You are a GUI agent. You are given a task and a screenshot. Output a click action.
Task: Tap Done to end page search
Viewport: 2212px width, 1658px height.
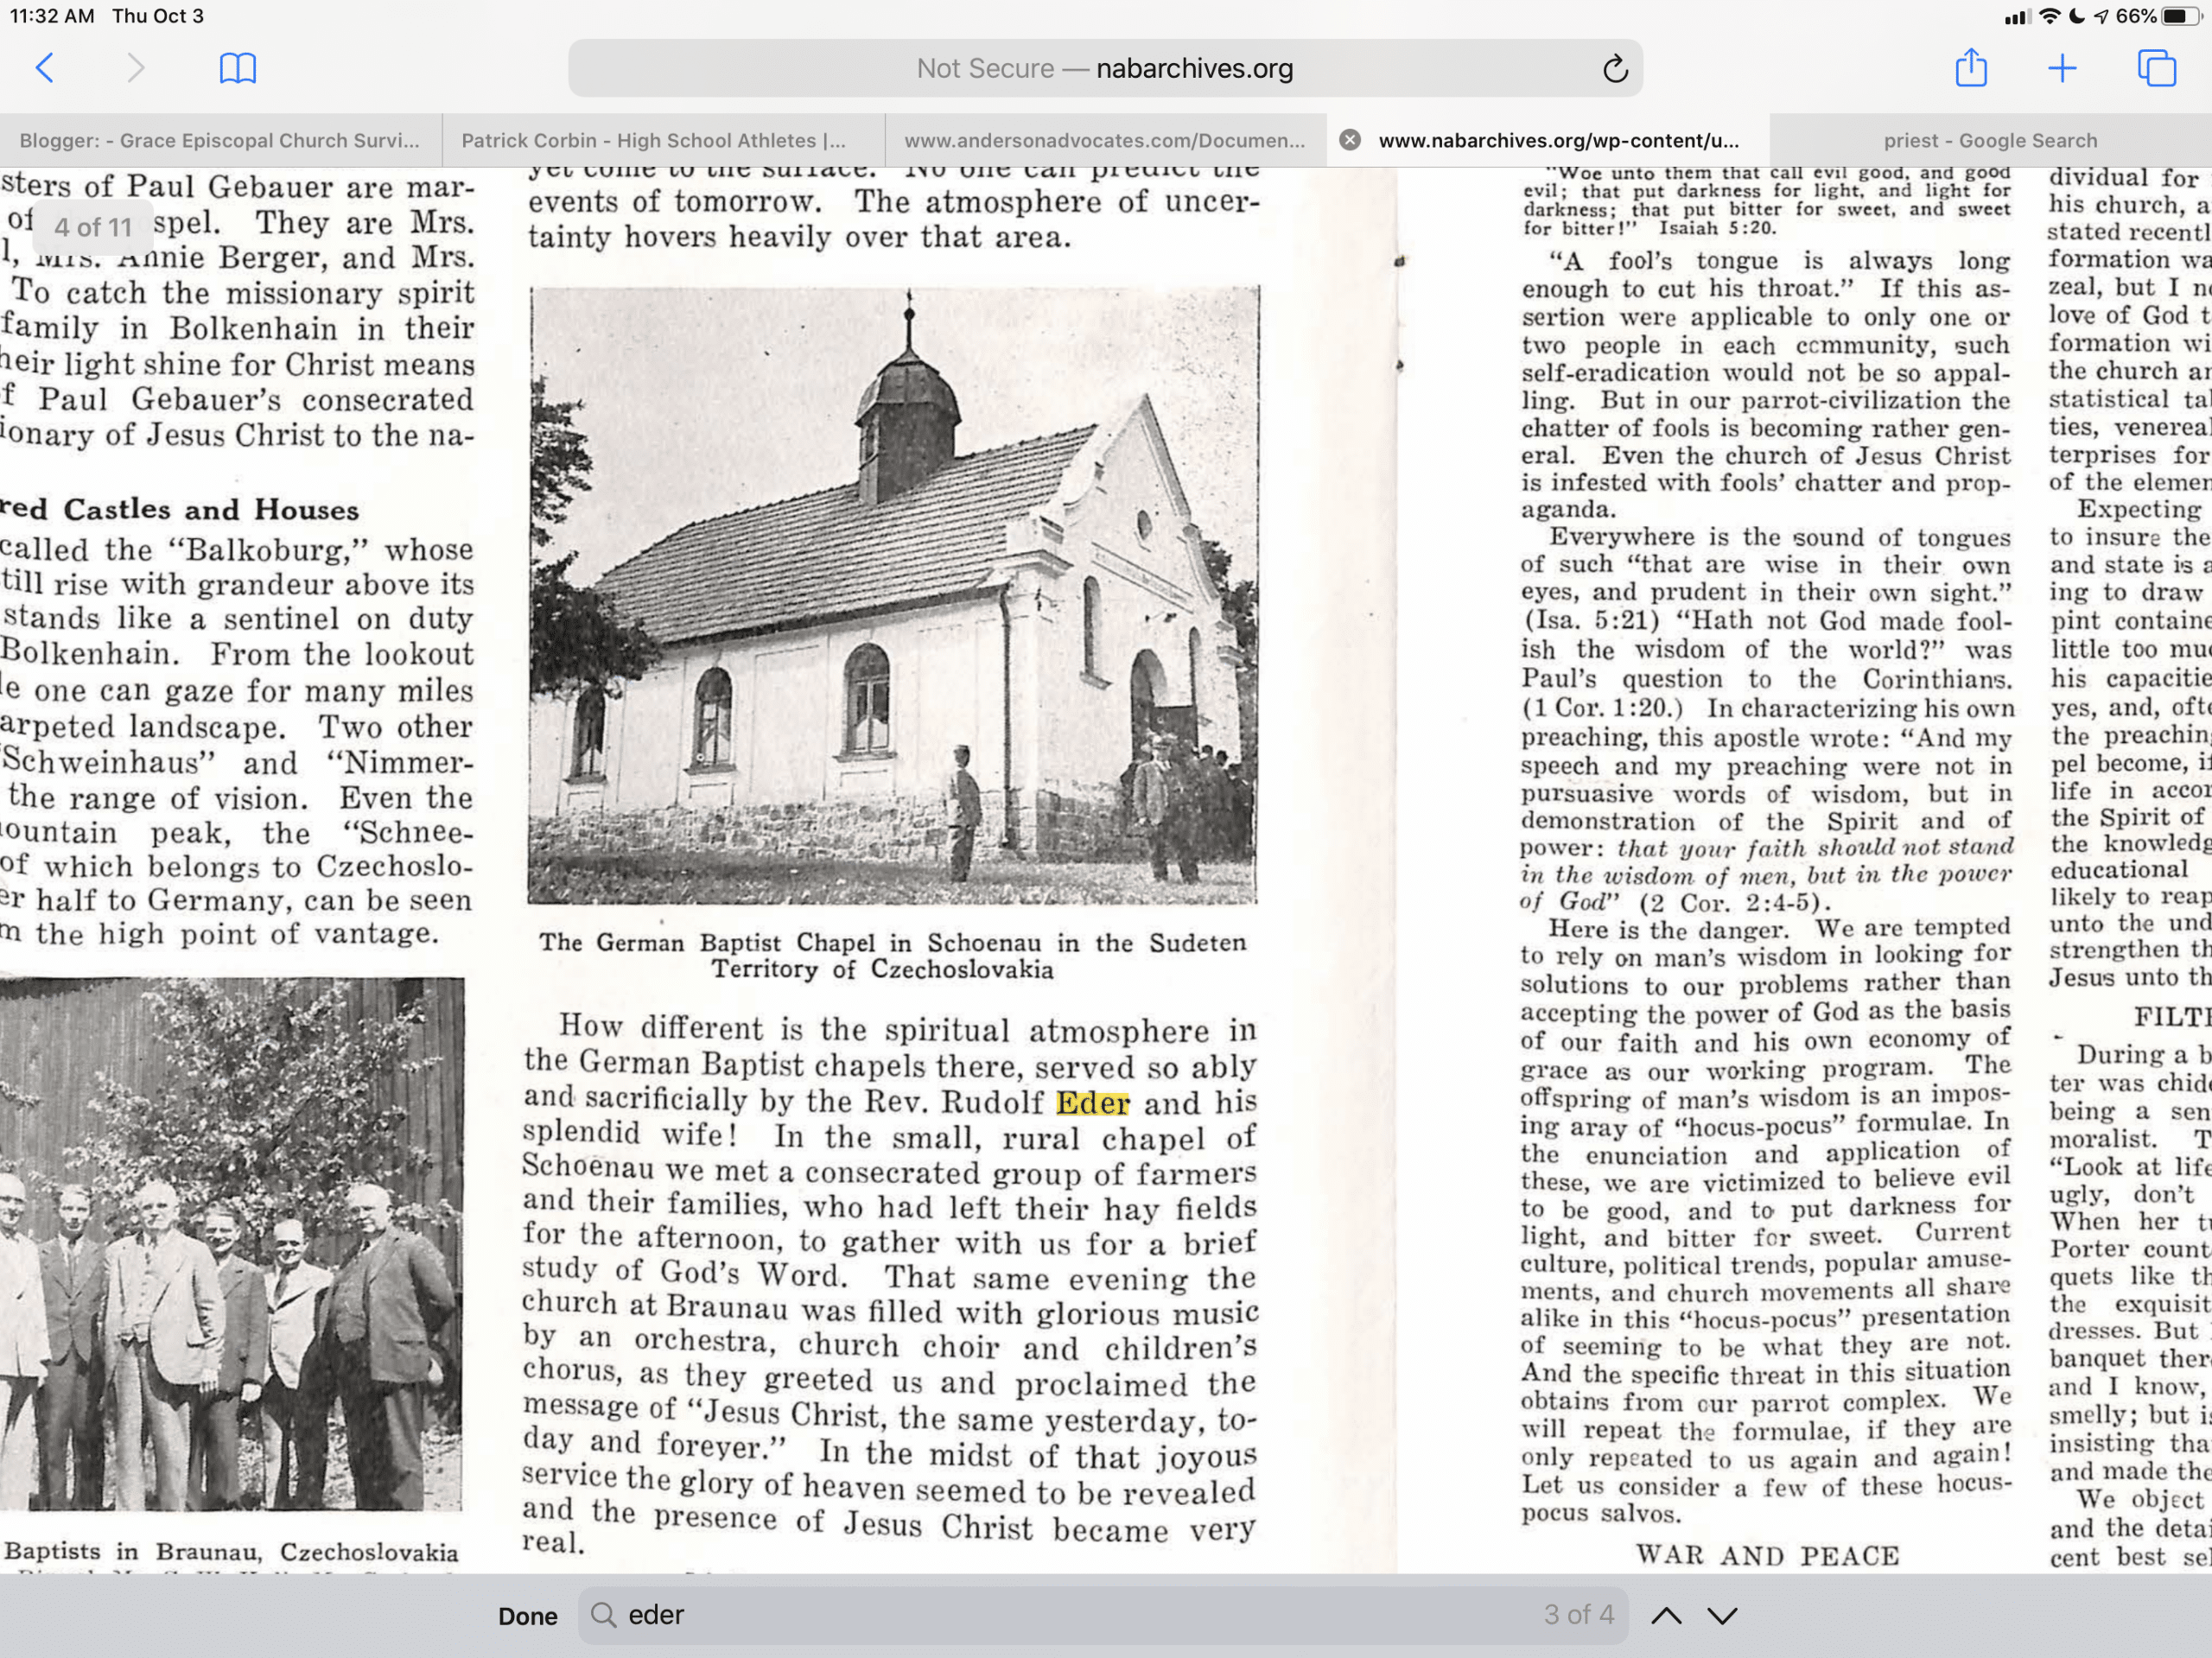[527, 1616]
